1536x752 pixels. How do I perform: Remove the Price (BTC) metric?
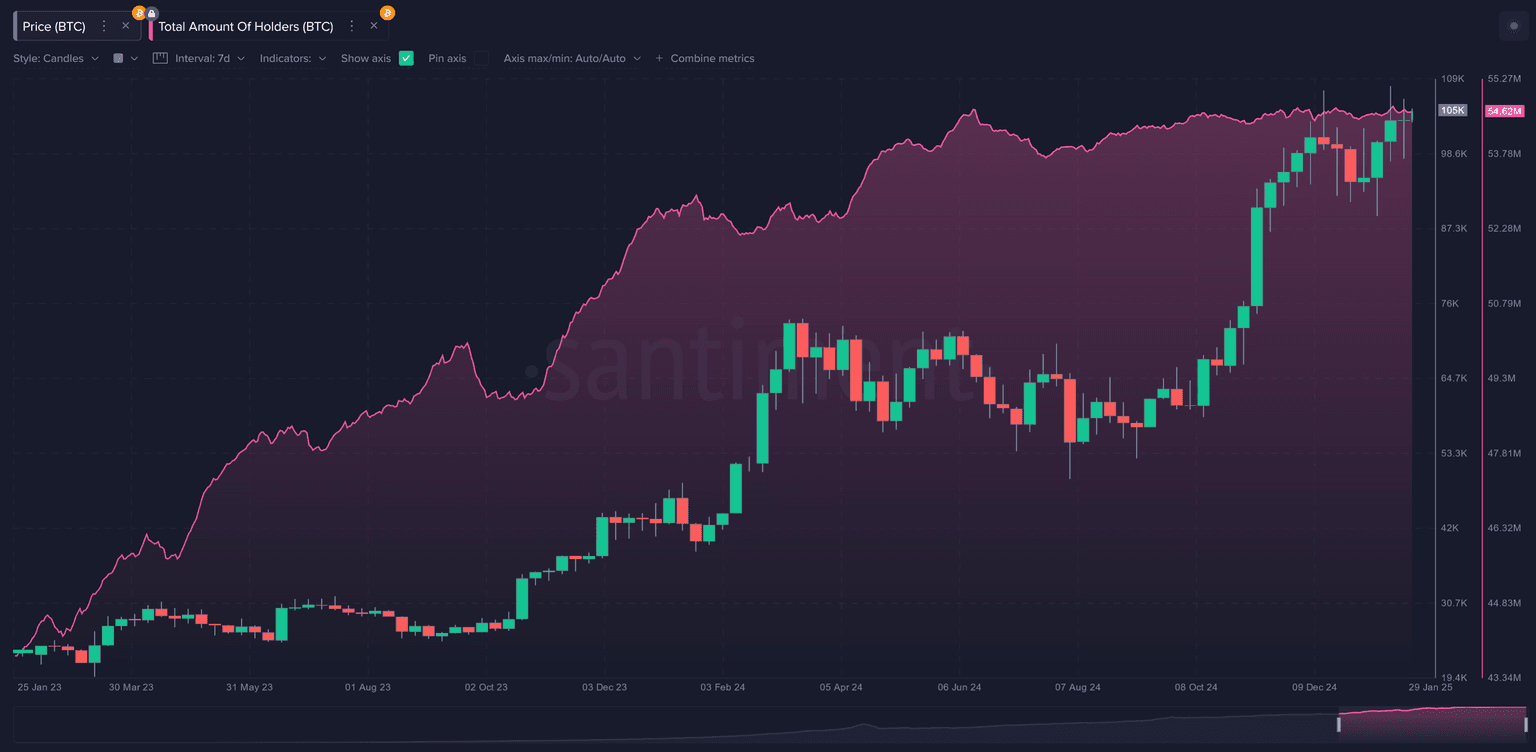125,26
